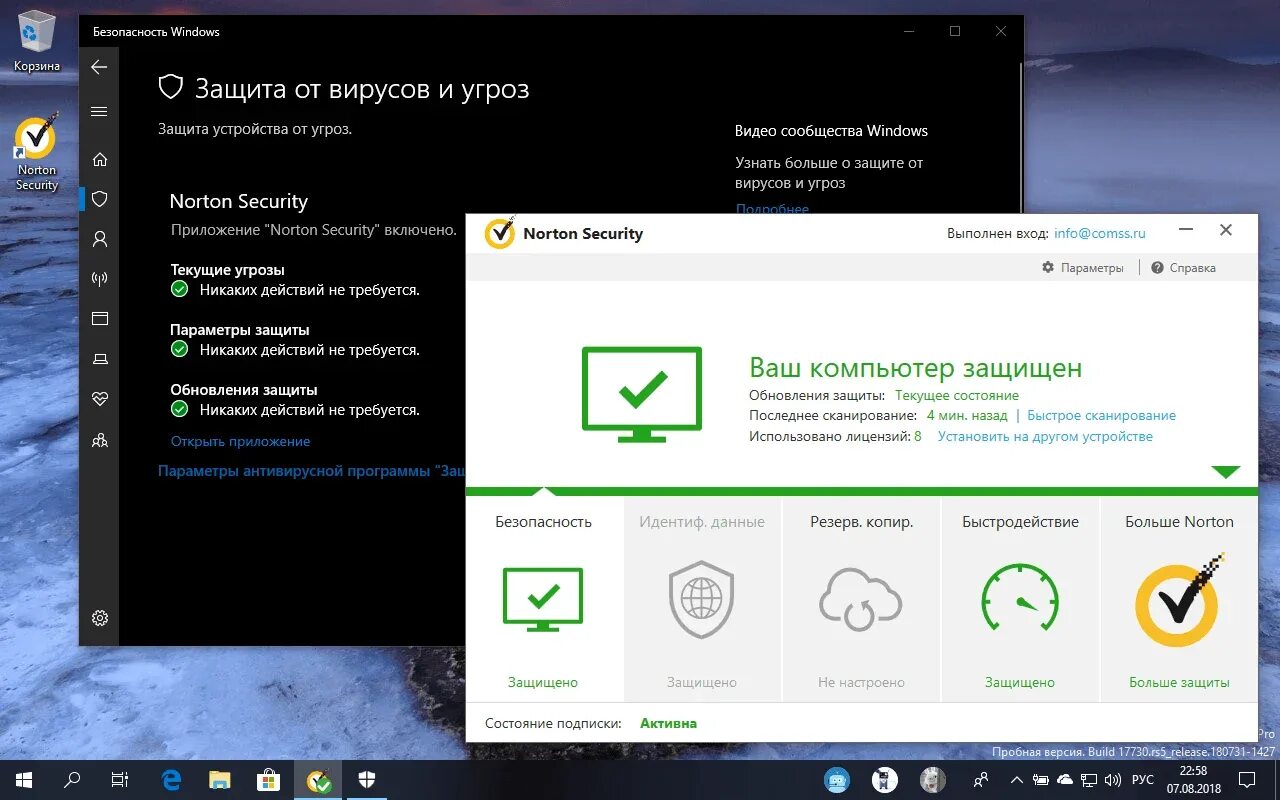1280x800 pixels.
Task: Show hidden tray icons chevron
Action: coord(1016,780)
